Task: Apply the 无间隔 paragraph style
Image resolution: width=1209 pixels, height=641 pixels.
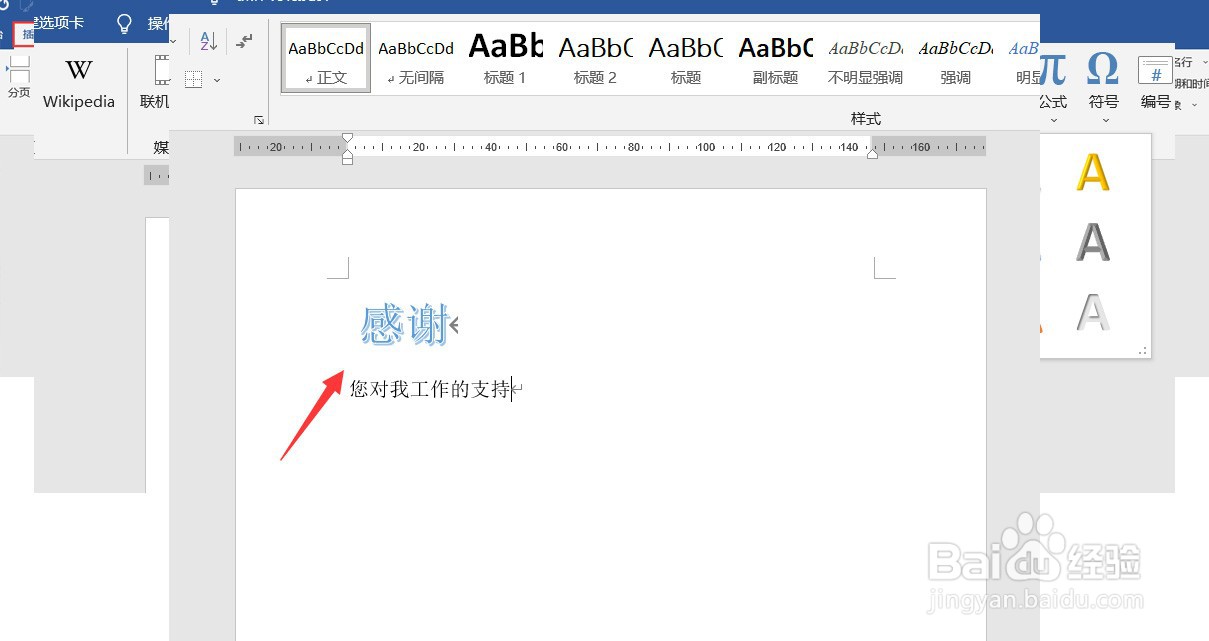Action: pos(415,57)
